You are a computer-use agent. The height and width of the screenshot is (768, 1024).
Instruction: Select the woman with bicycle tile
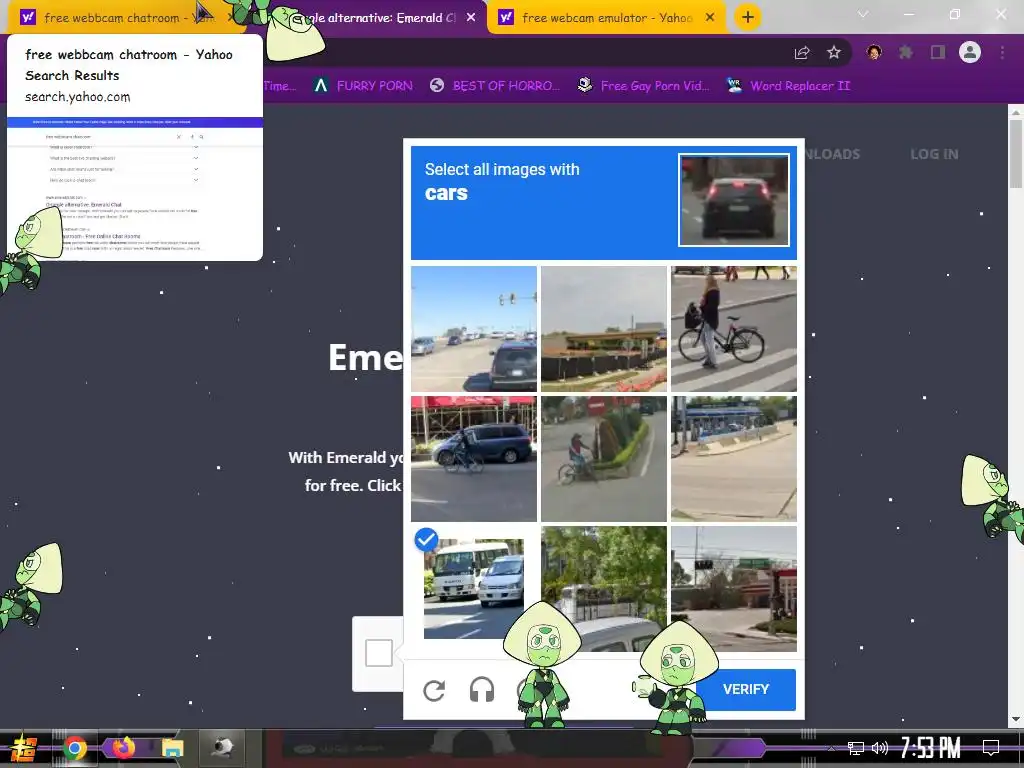pos(734,328)
